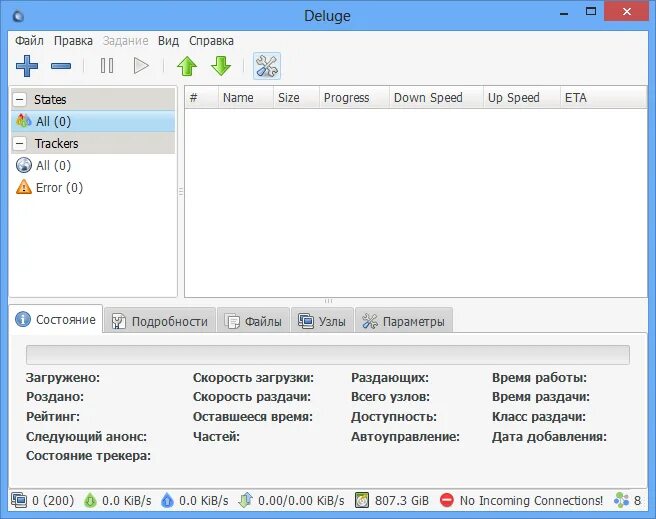
Task: Switch to the Подробности tab
Action: (x=160, y=321)
